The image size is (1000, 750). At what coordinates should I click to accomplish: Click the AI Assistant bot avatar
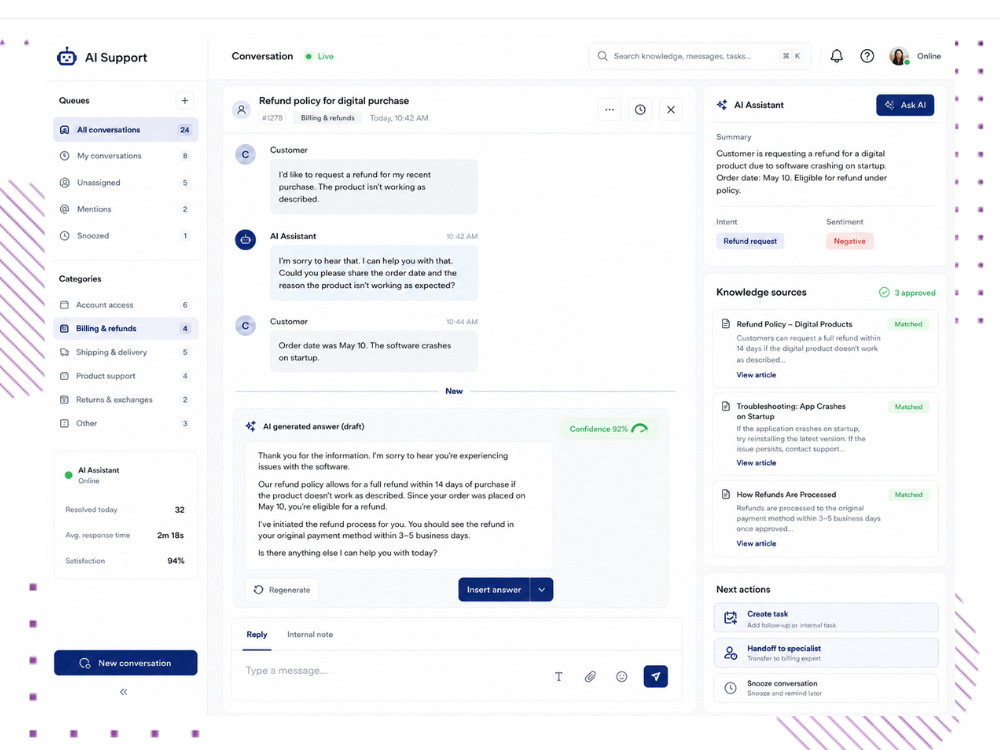(x=246, y=240)
